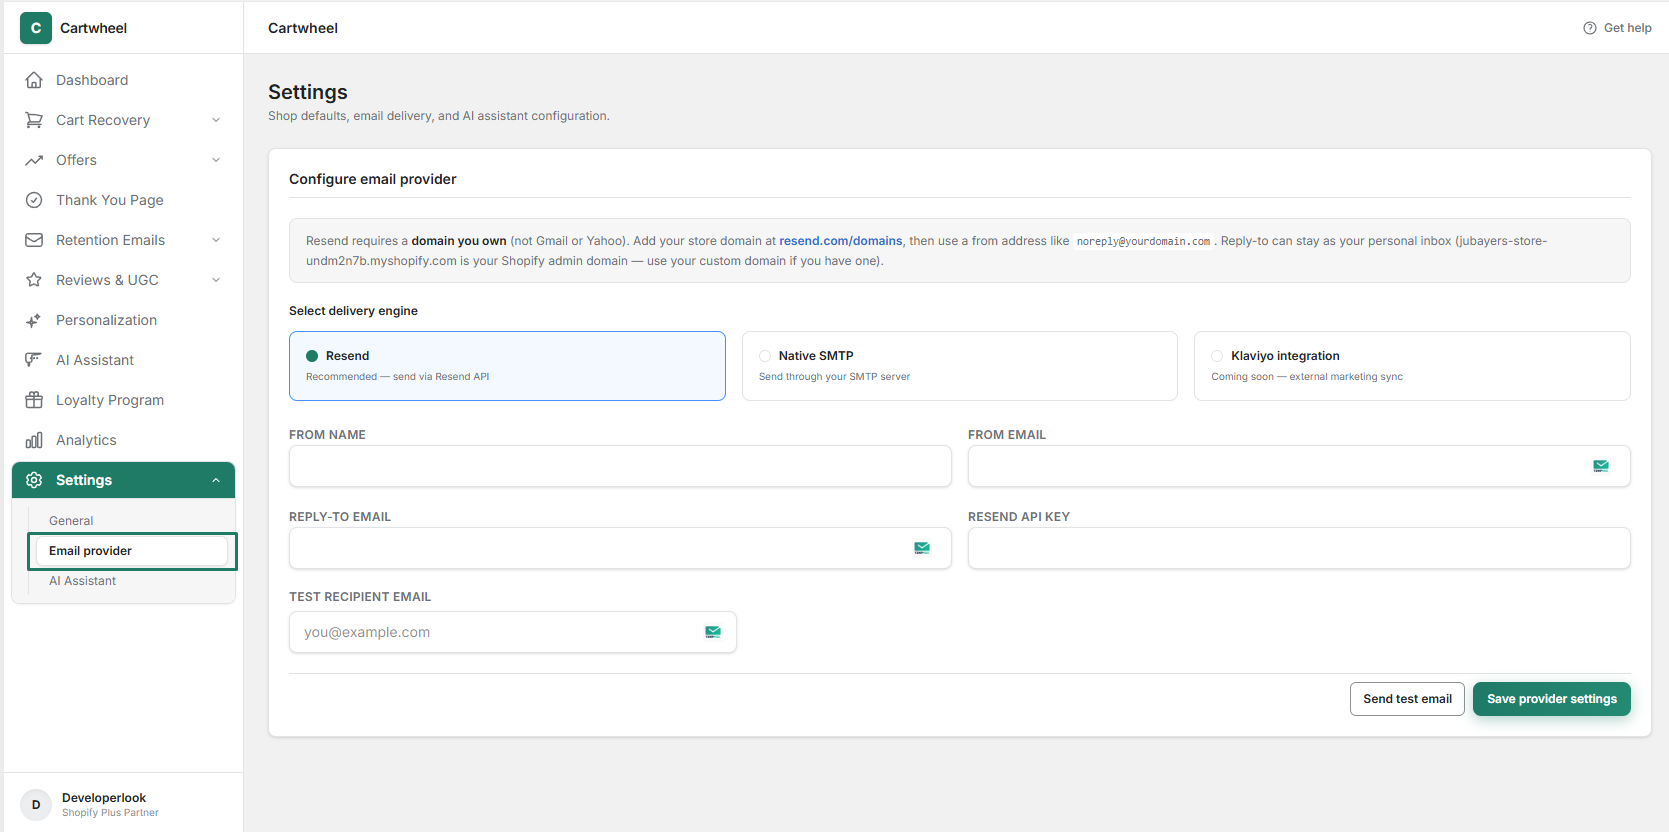Viewport: 1669px width, 832px height.
Task: Click the Loyalty Program gift icon
Action: [34, 400]
